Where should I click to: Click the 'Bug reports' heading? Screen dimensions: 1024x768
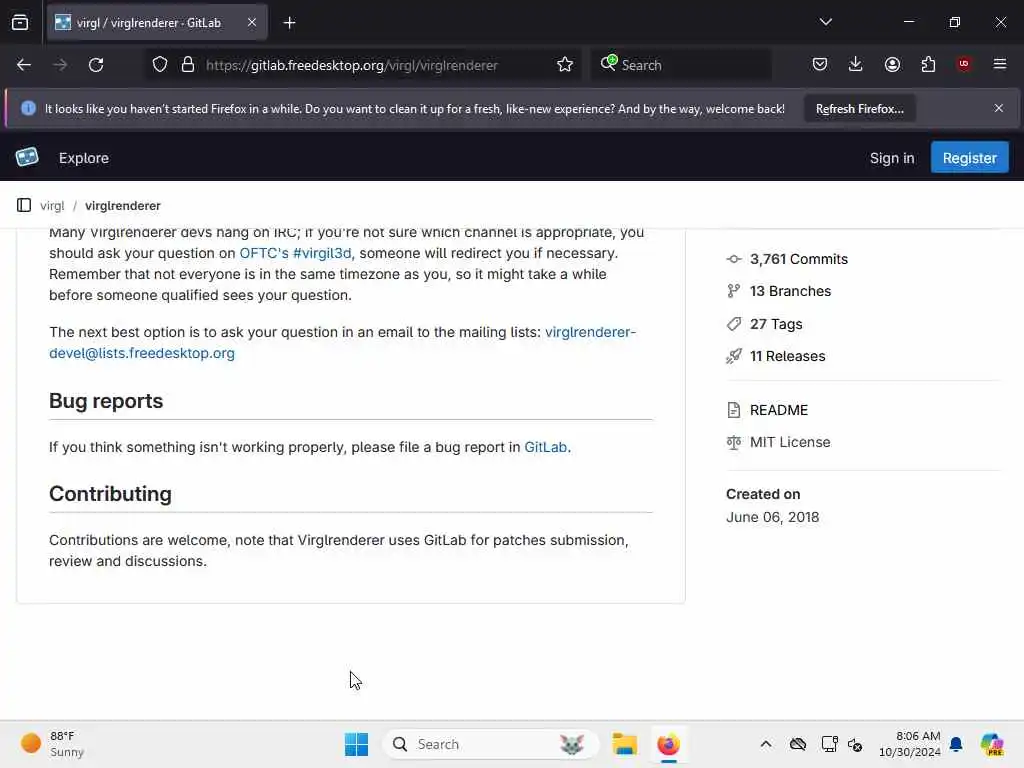[106, 400]
